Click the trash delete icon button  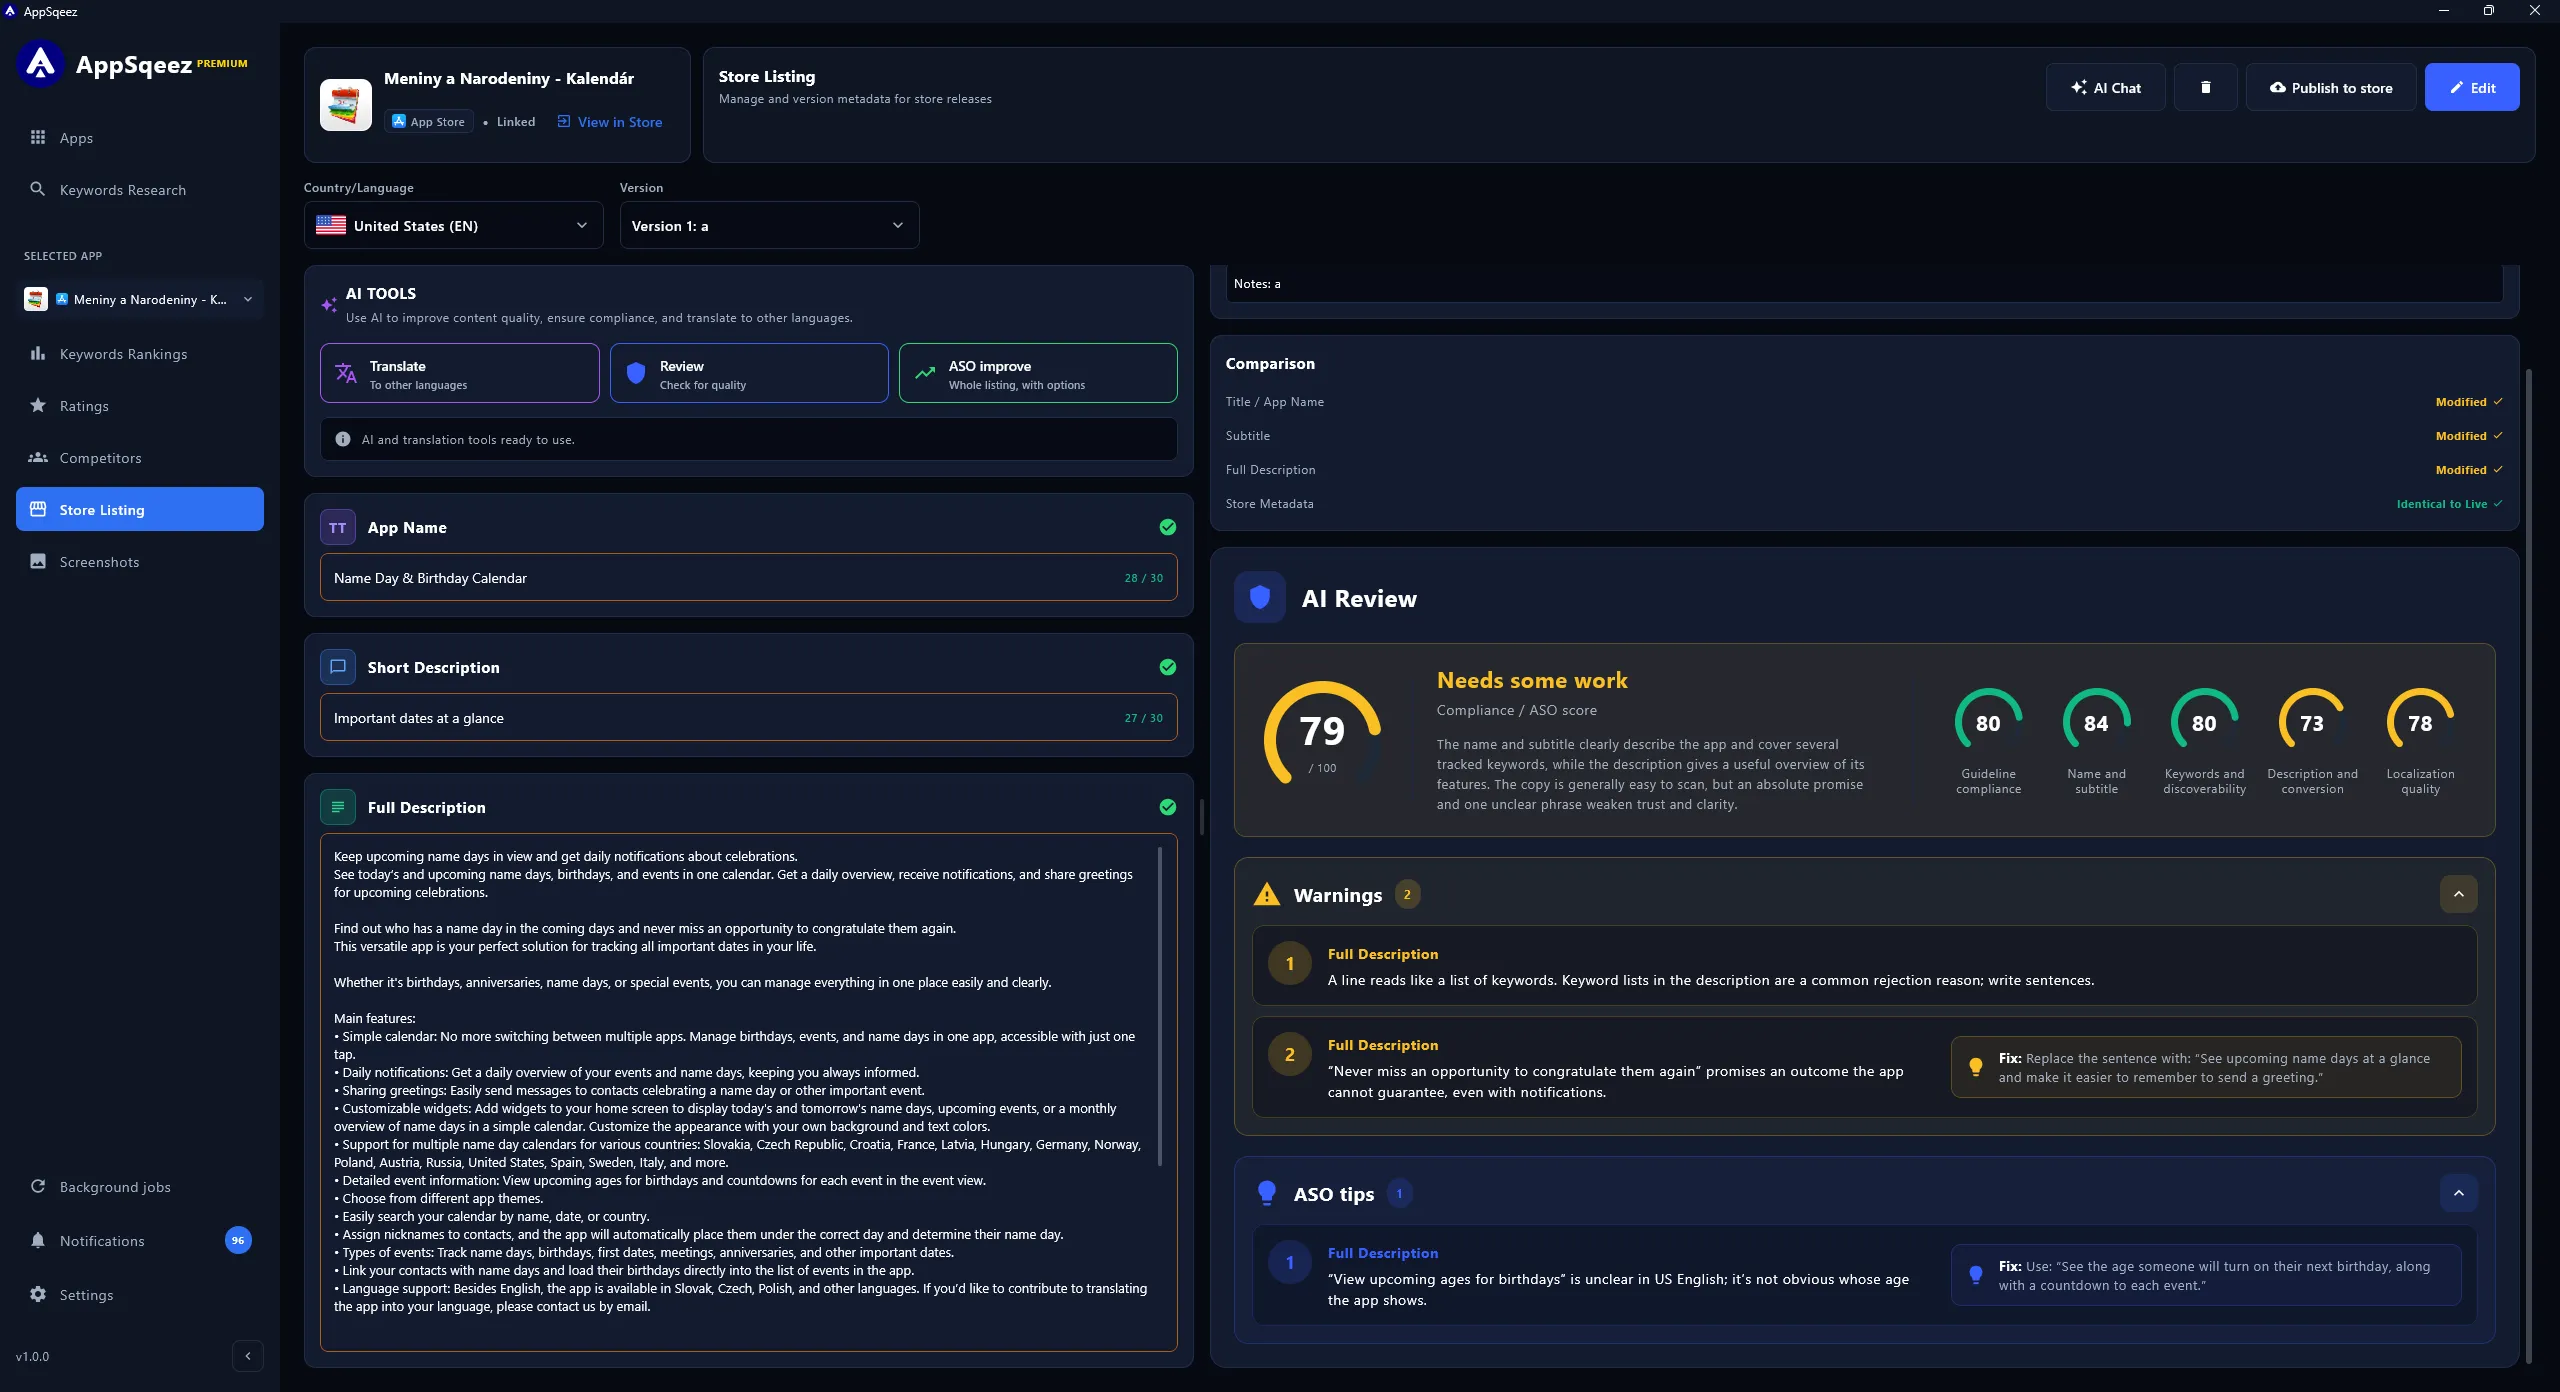2205,87
